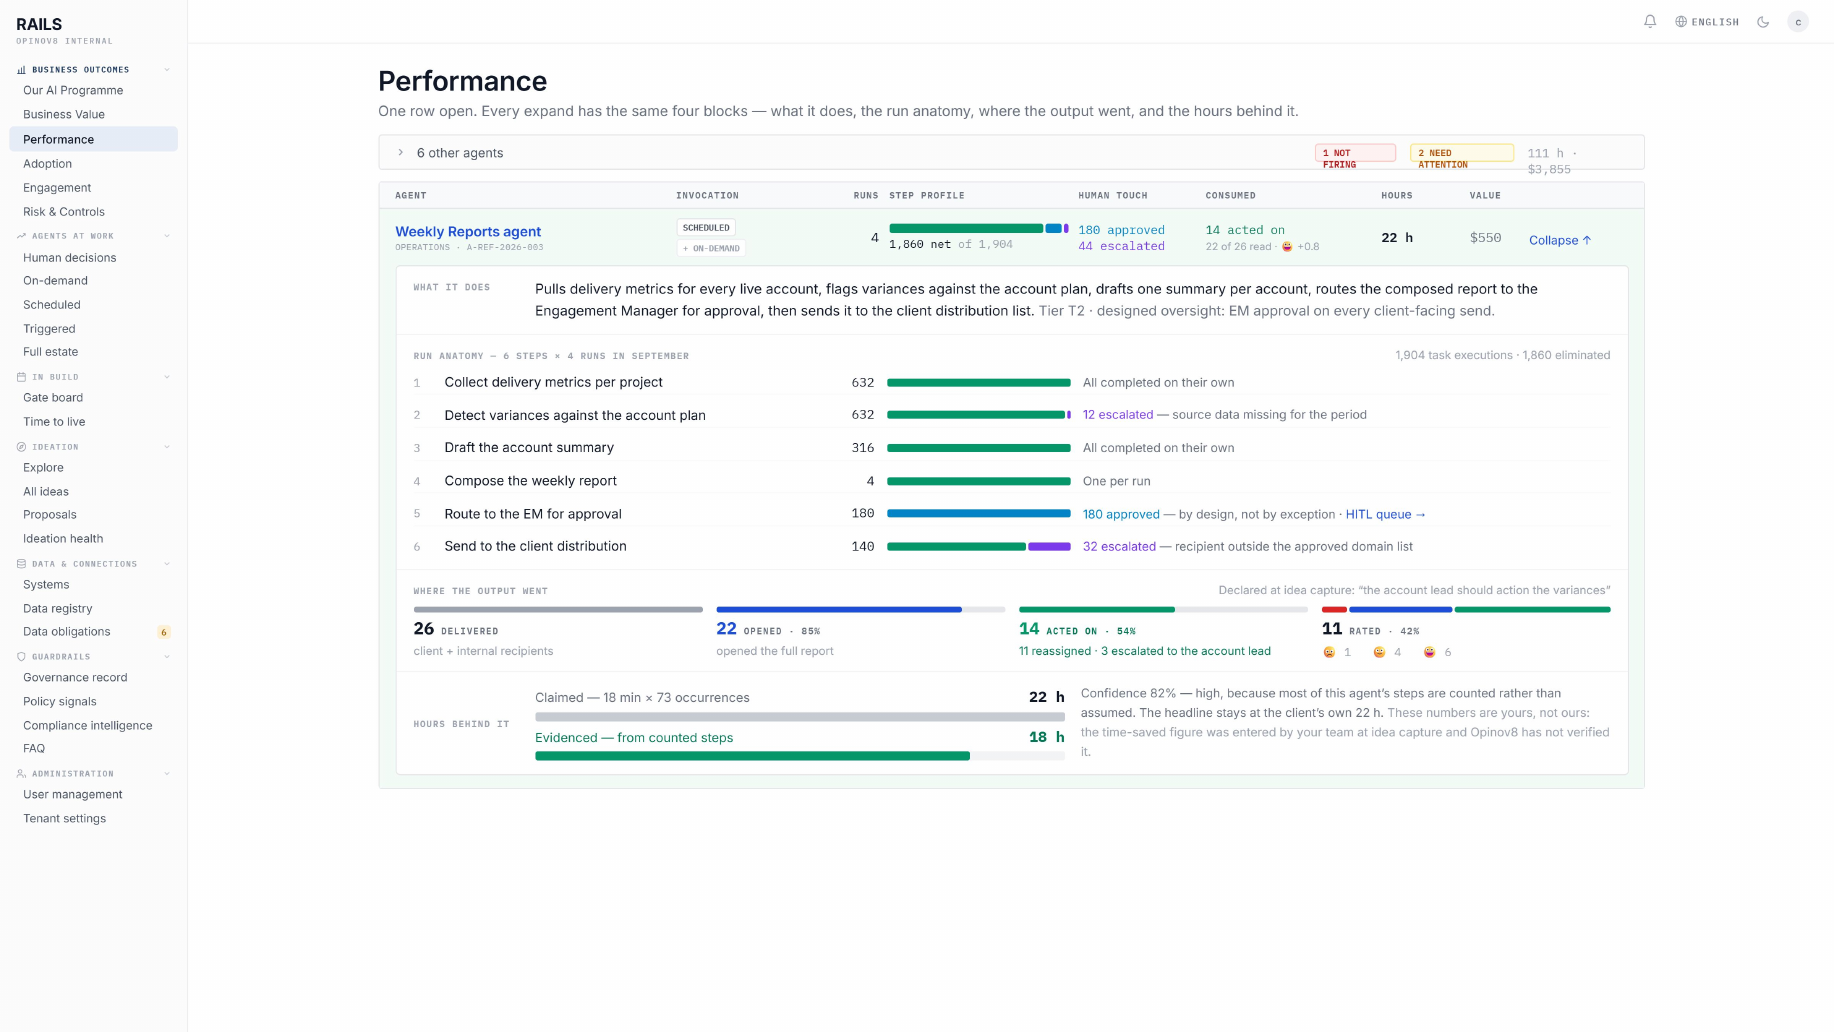
Task: Click the globe language icon
Action: tap(1681, 22)
